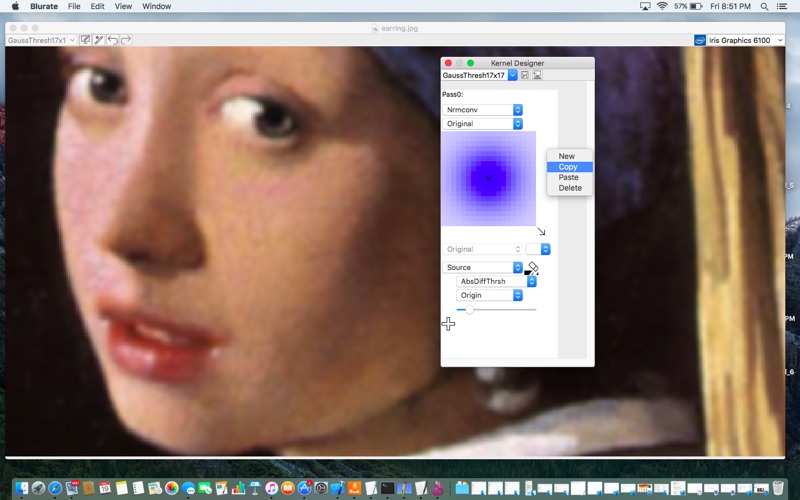
Task: Open Keynote from the Dock
Action: 255,488
